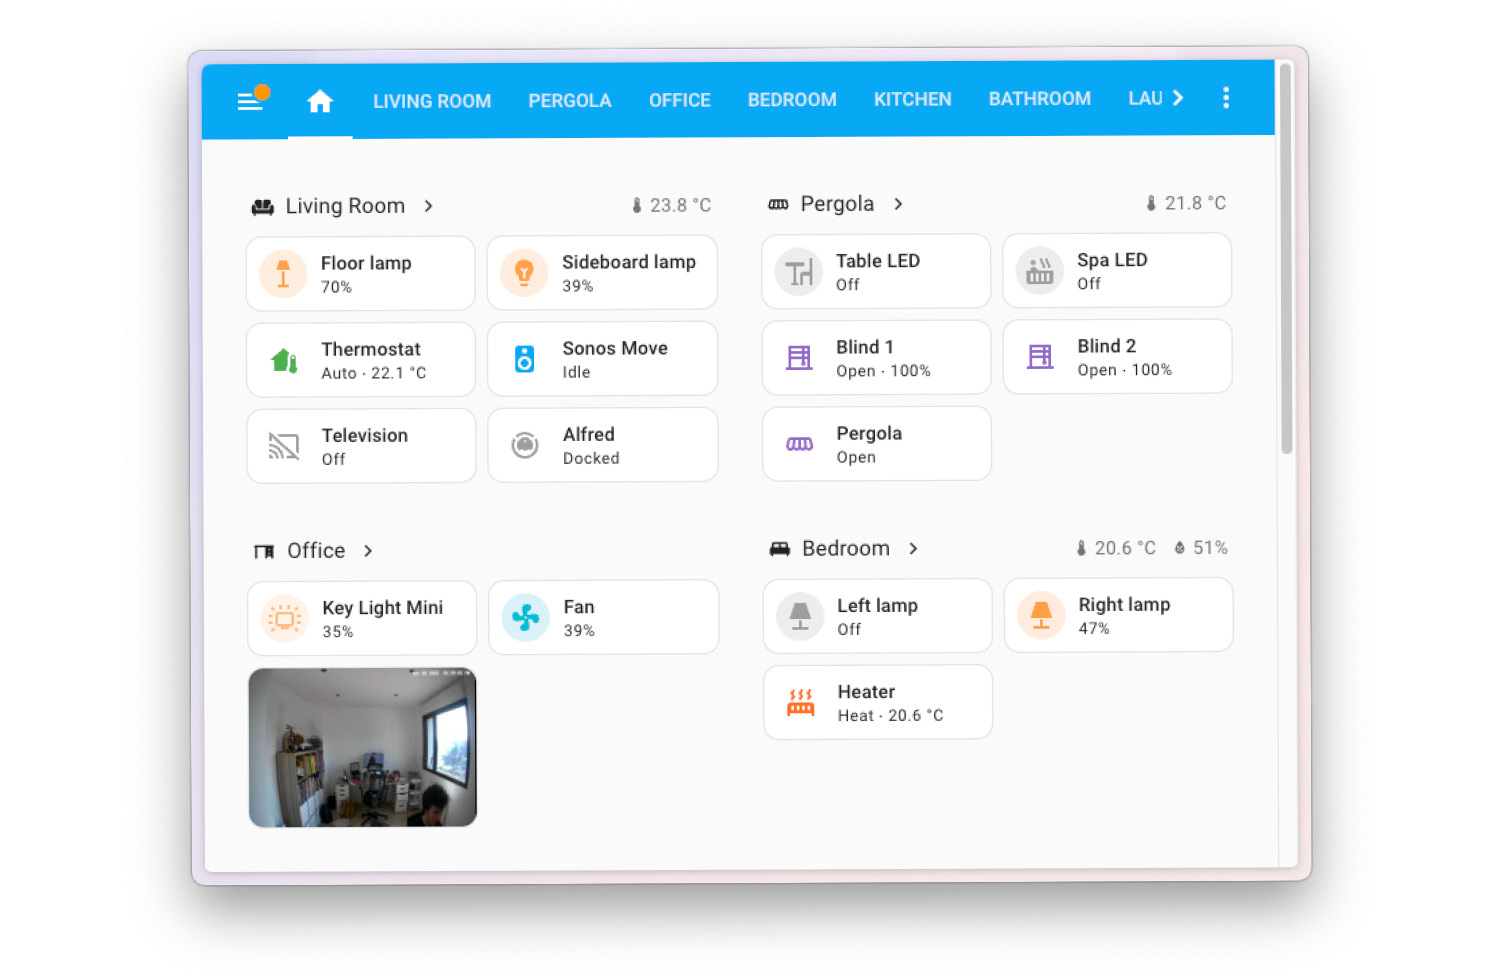Toggle the Table LED light
Image resolution: width=1500 pixels, height=980 pixels.
(875, 271)
